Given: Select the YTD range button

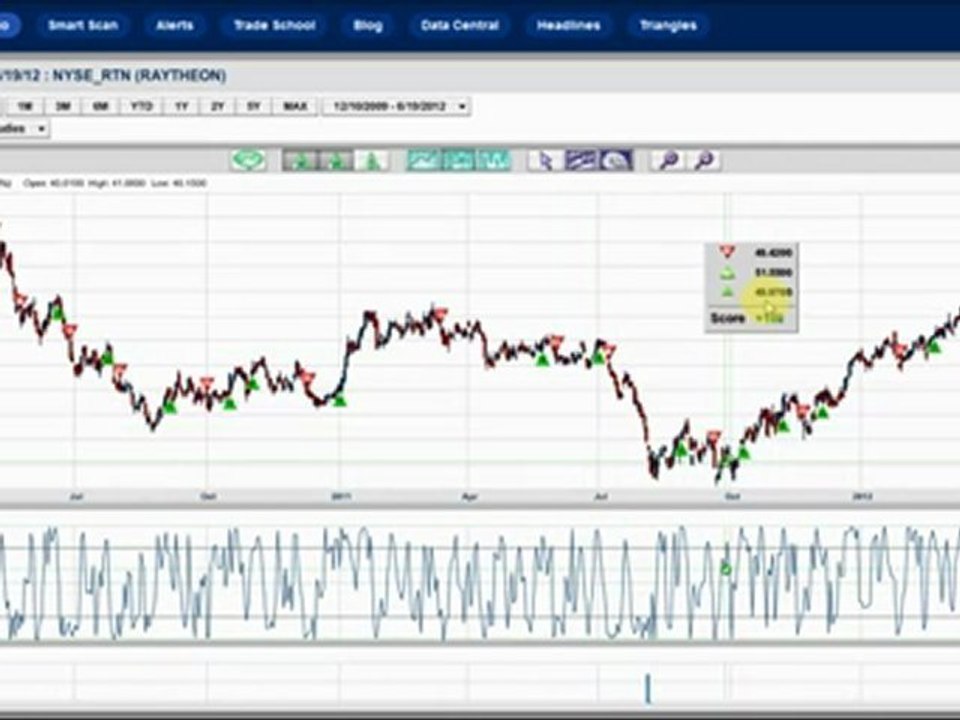Looking at the screenshot, I should pos(141,107).
